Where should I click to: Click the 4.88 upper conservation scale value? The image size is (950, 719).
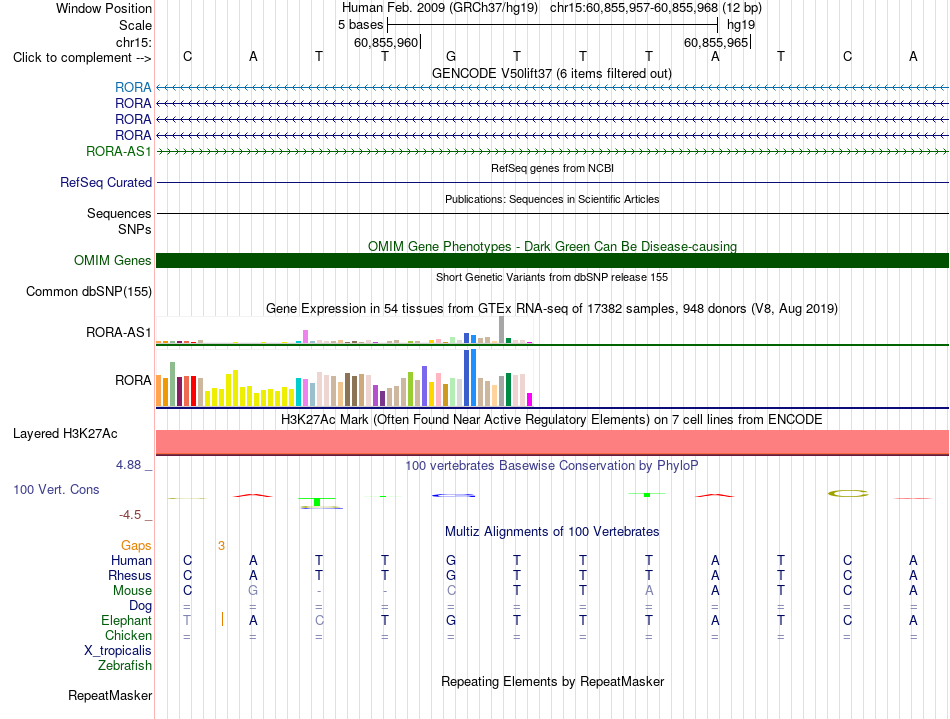click(x=128, y=465)
